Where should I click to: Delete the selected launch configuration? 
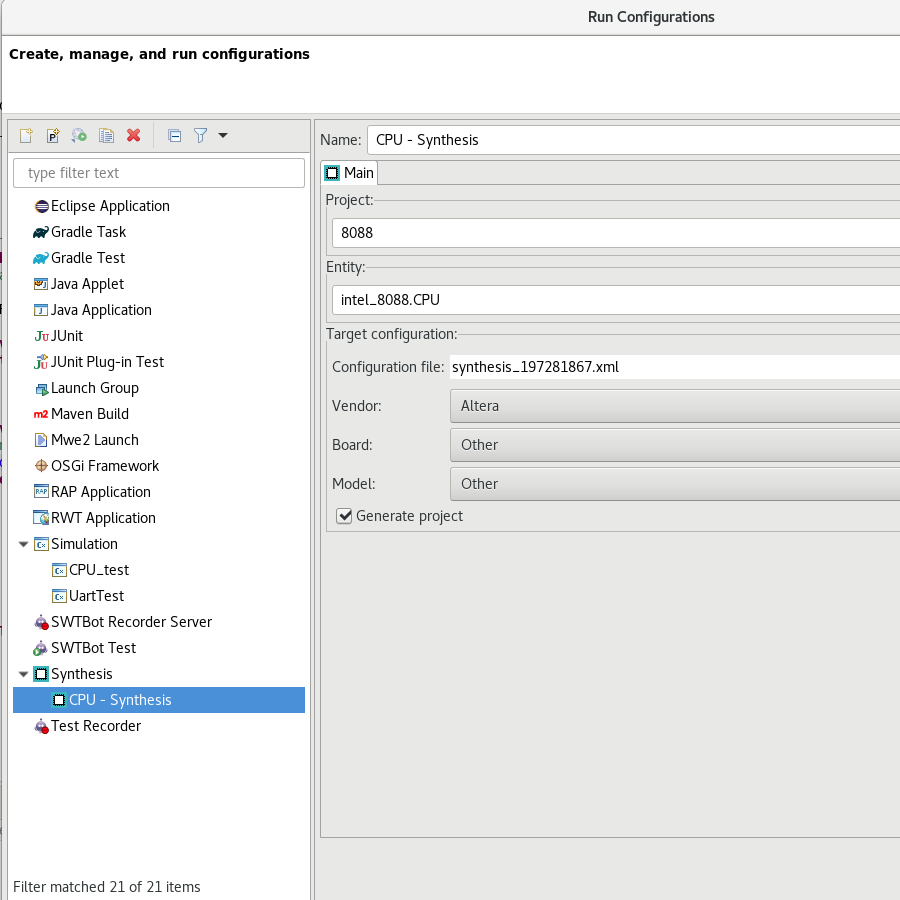tap(133, 136)
